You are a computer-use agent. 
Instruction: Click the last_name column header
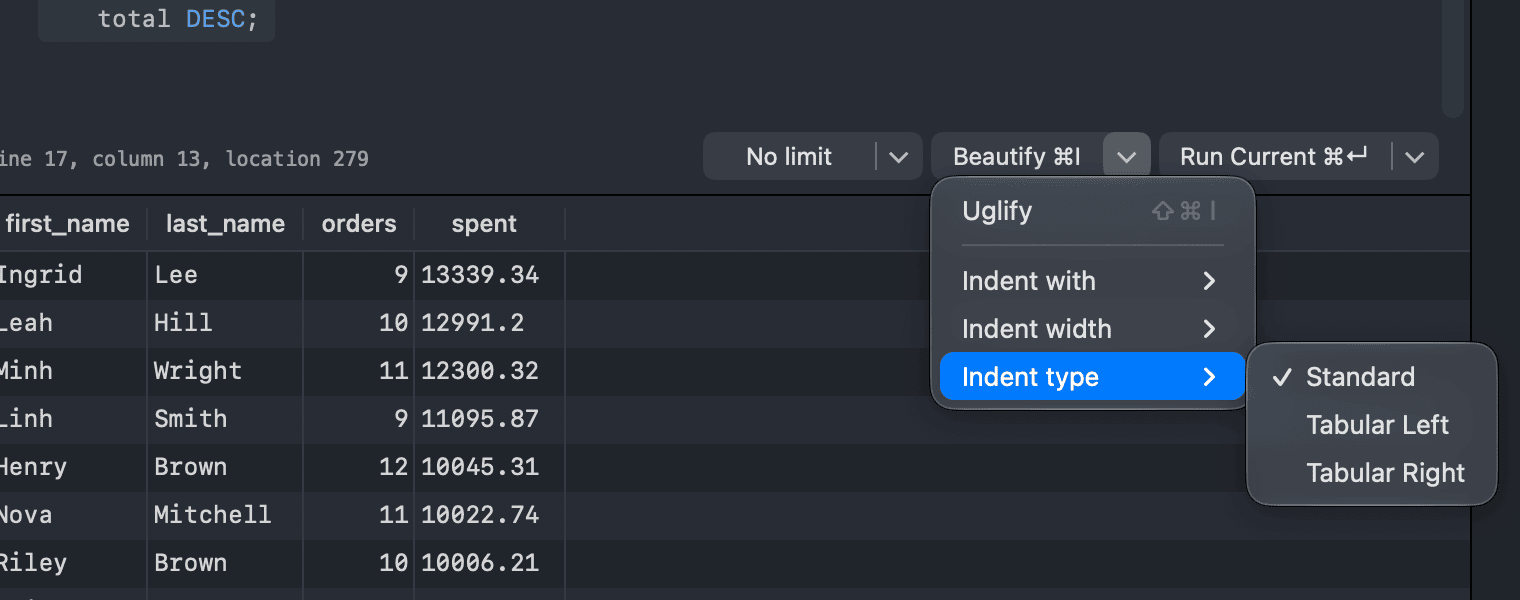point(225,224)
